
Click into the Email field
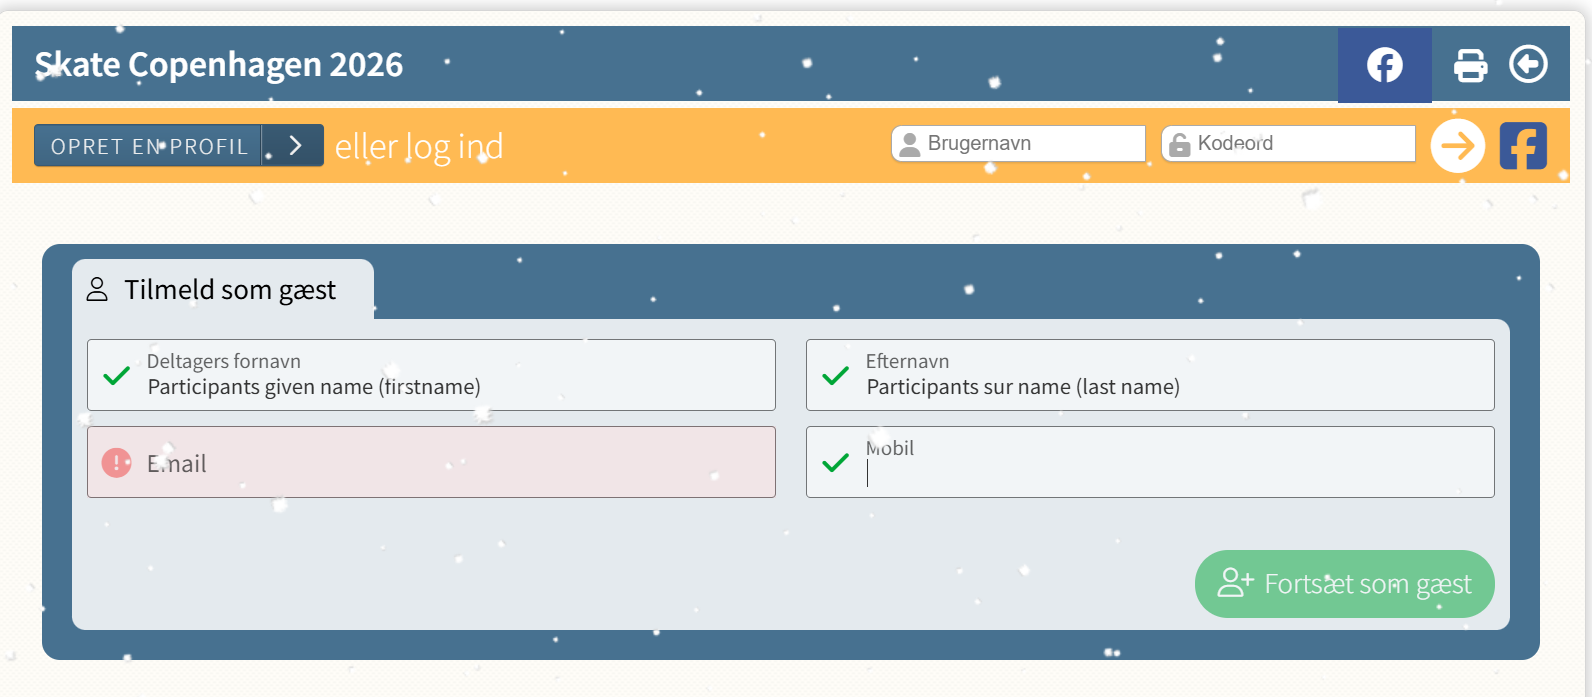pyautogui.click(x=450, y=463)
